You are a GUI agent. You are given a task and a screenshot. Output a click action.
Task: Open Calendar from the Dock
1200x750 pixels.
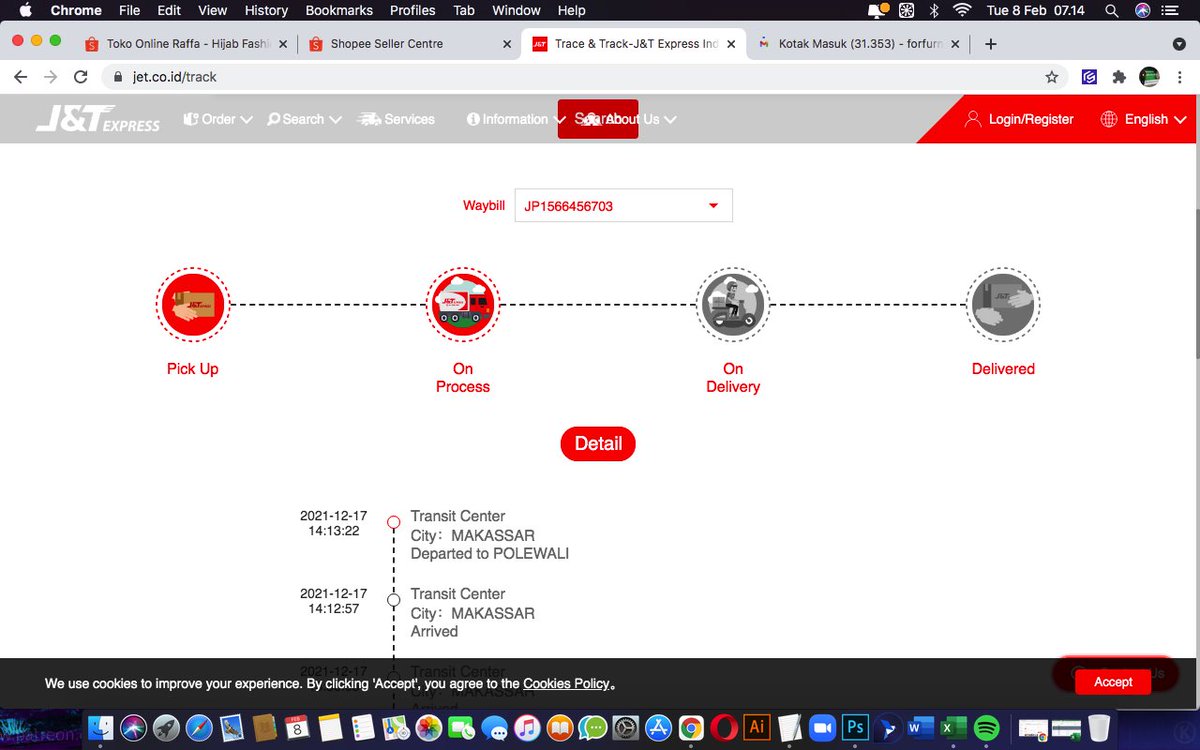pyautogui.click(x=297, y=727)
